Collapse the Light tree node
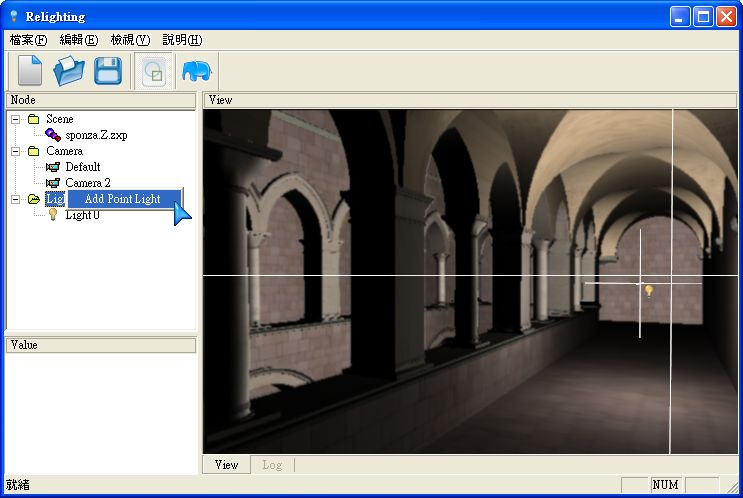Screen dimensions: 743x498 [16, 199]
